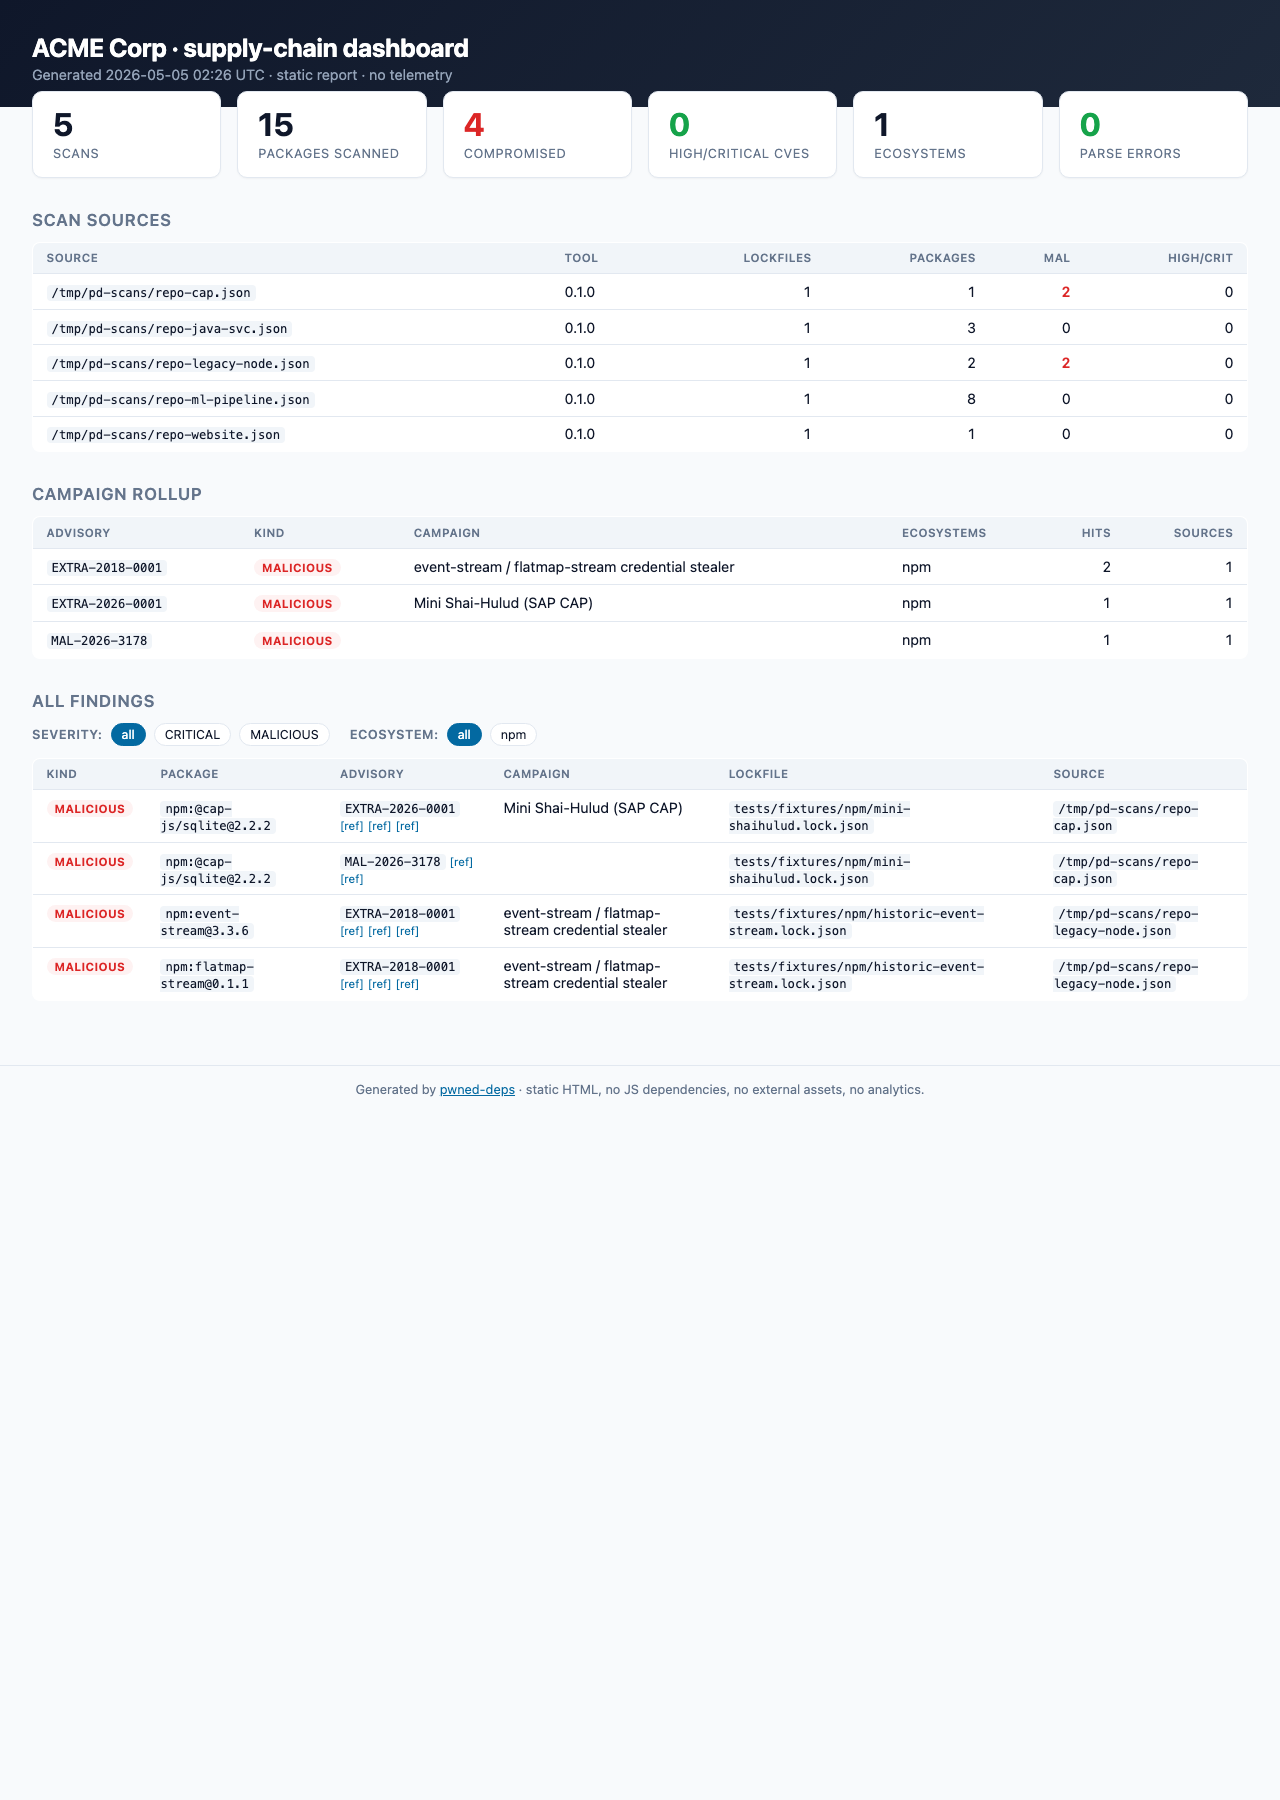Open the pwned-deps link in footer
The width and height of the screenshot is (1280, 1800).
(477, 1090)
